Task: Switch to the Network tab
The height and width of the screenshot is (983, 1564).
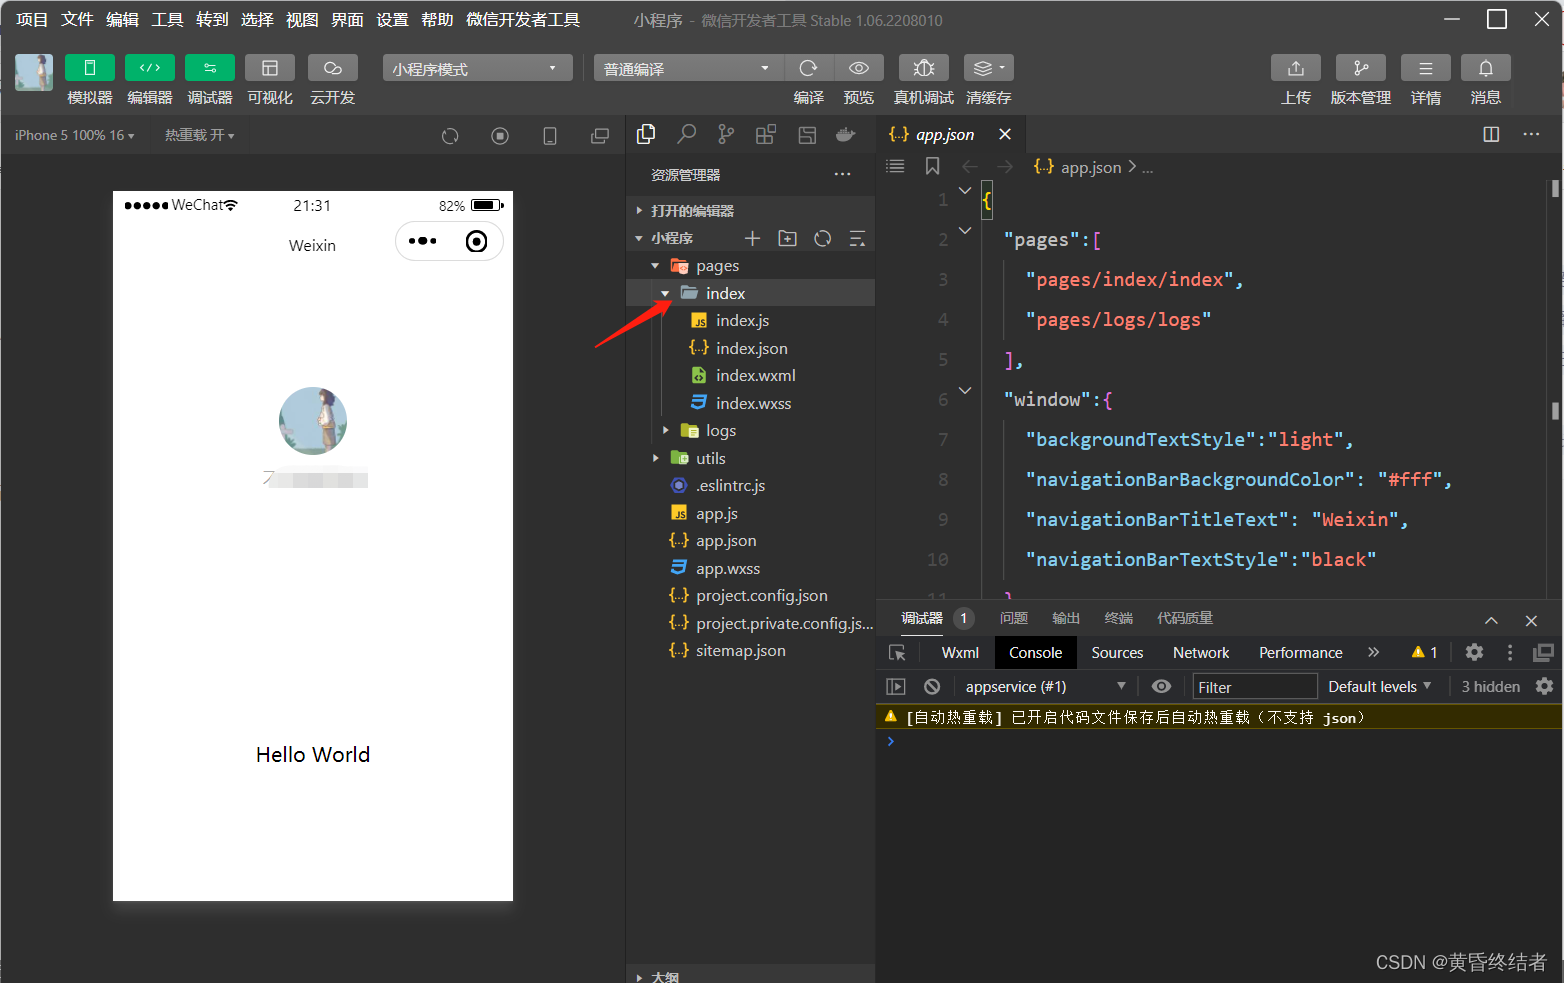Action: (1201, 653)
